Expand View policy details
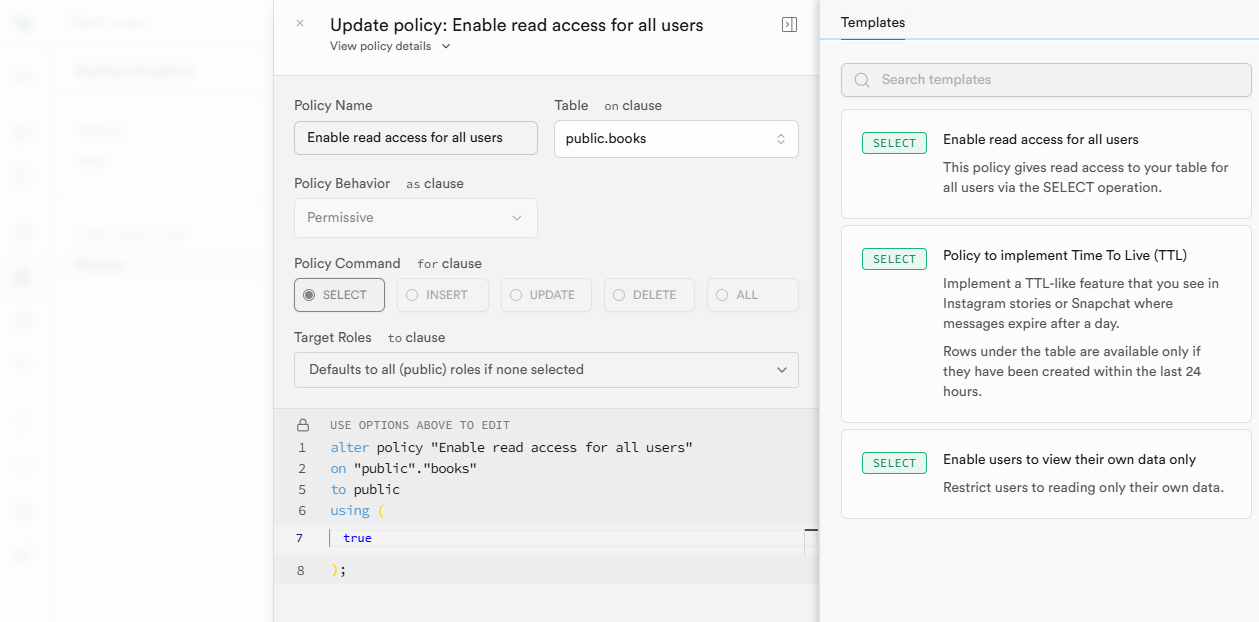The height and width of the screenshot is (622, 1259). tap(389, 46)
